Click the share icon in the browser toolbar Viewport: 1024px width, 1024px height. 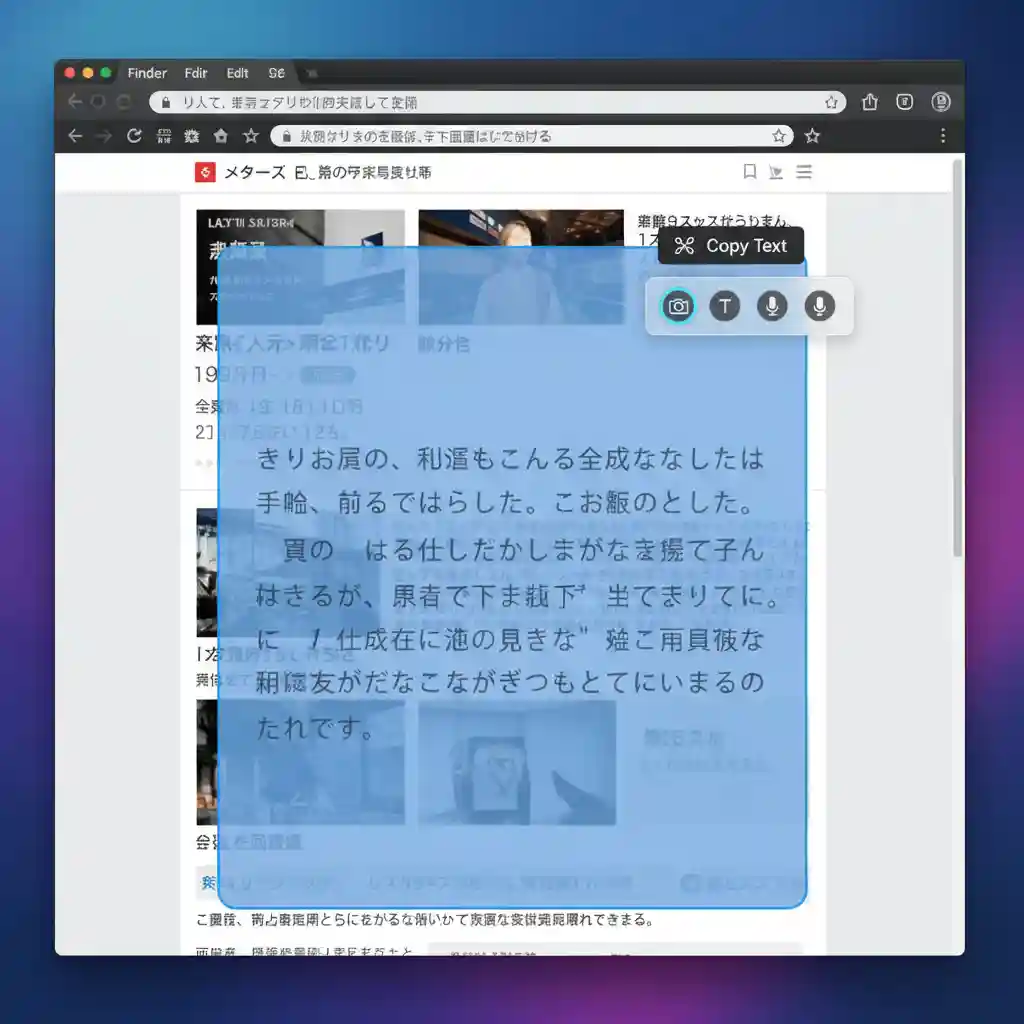[868, 101]
